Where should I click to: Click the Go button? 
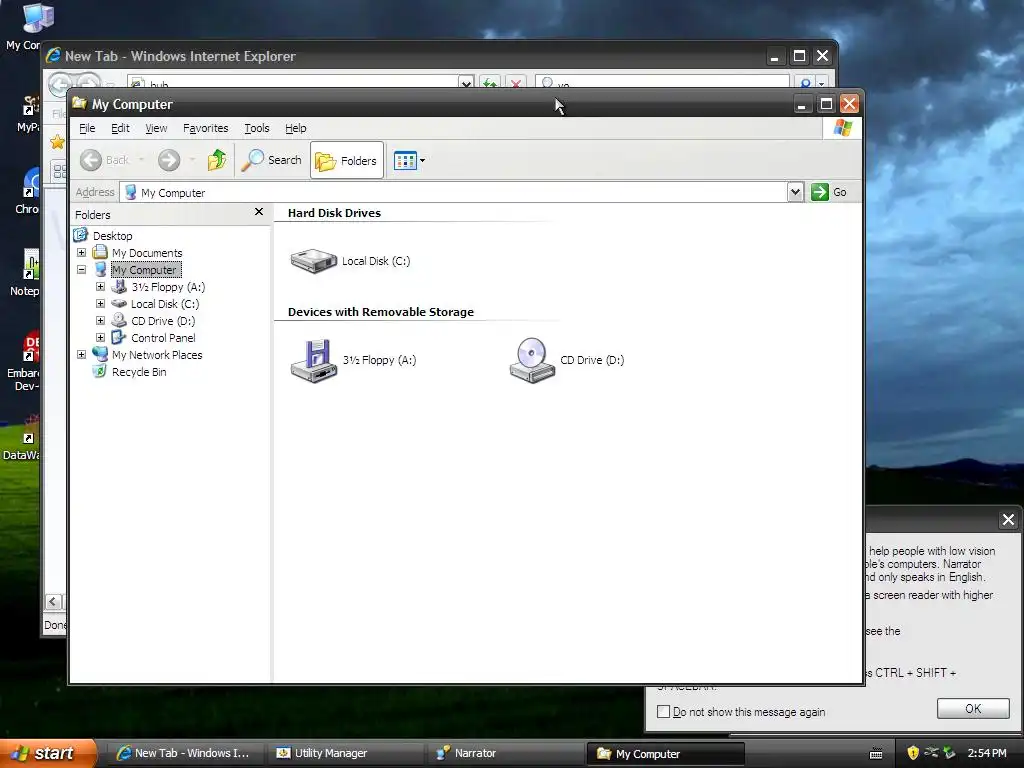pyautogui.click(x=829, y=192)
